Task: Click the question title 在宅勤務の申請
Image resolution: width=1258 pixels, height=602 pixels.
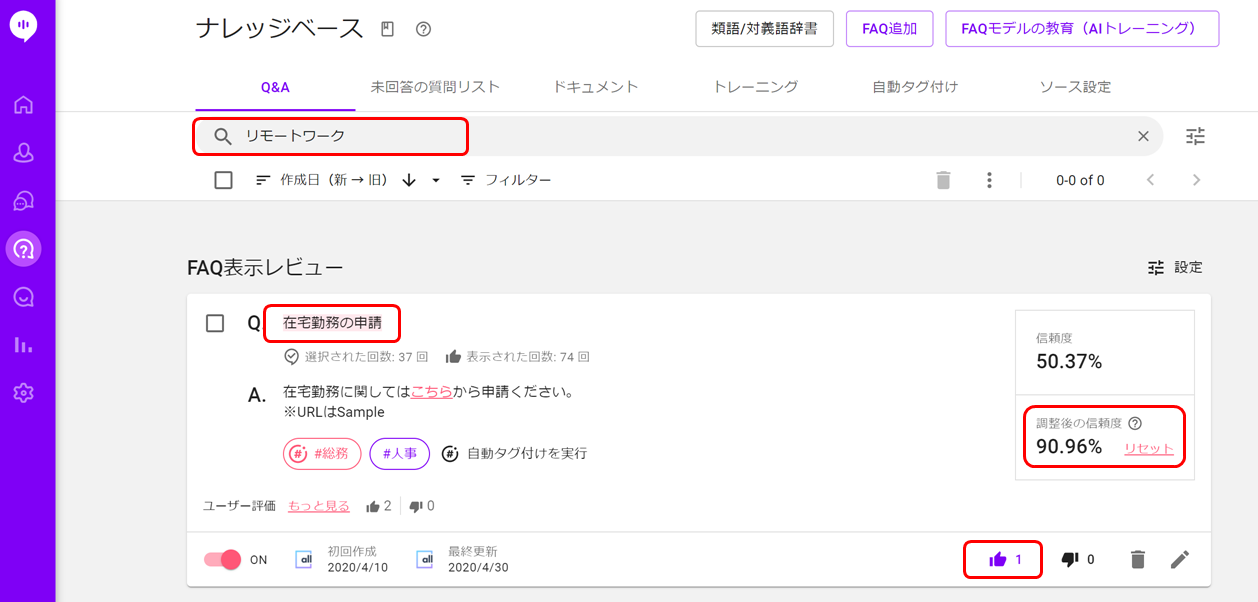Action: pos(332,323)
